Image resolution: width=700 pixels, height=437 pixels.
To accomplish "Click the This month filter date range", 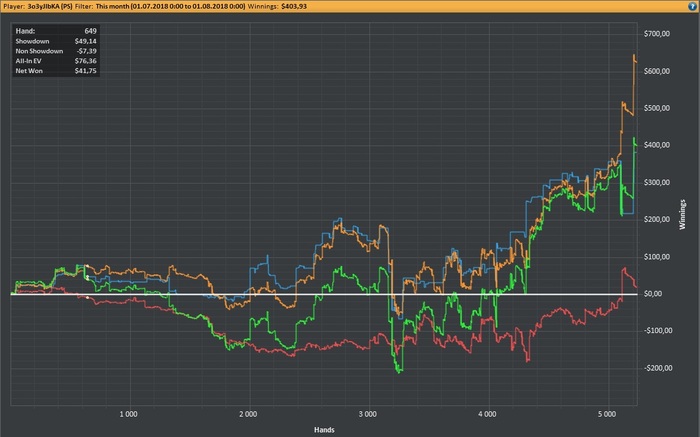I will coord(171,6).
